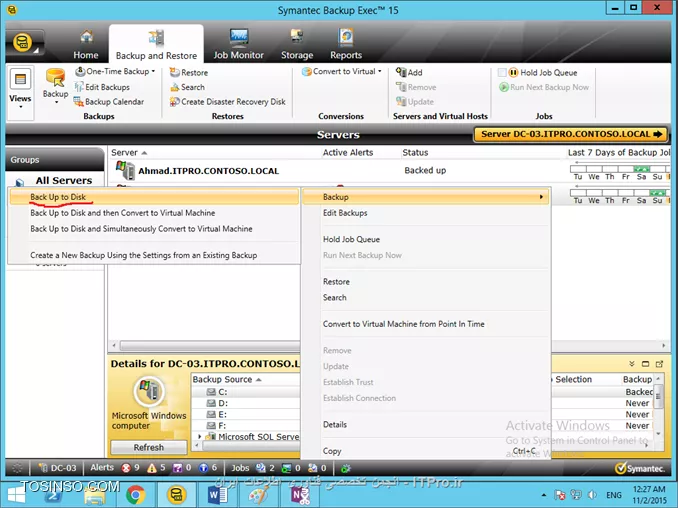The image size is (678, 508).
Task: Collapse the Details pane chevrons
Action: pos(632,364)
